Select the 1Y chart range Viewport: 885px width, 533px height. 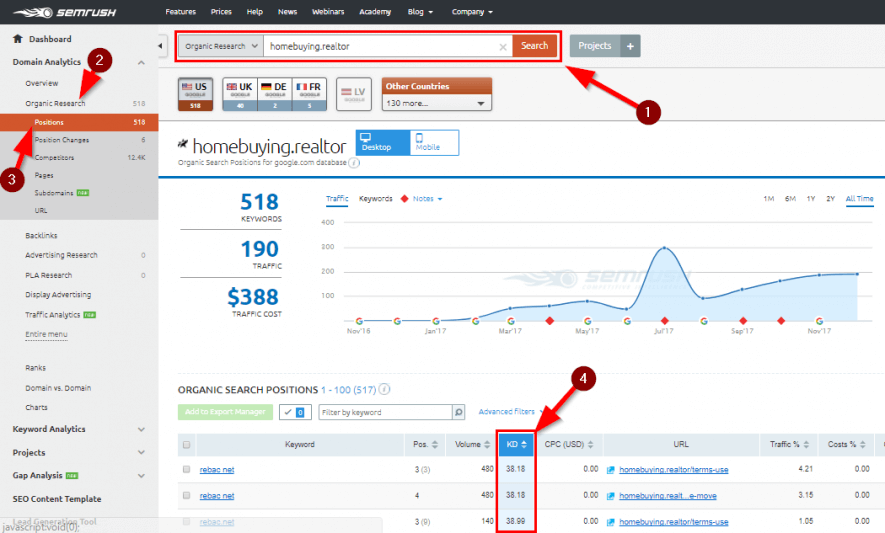810,199
